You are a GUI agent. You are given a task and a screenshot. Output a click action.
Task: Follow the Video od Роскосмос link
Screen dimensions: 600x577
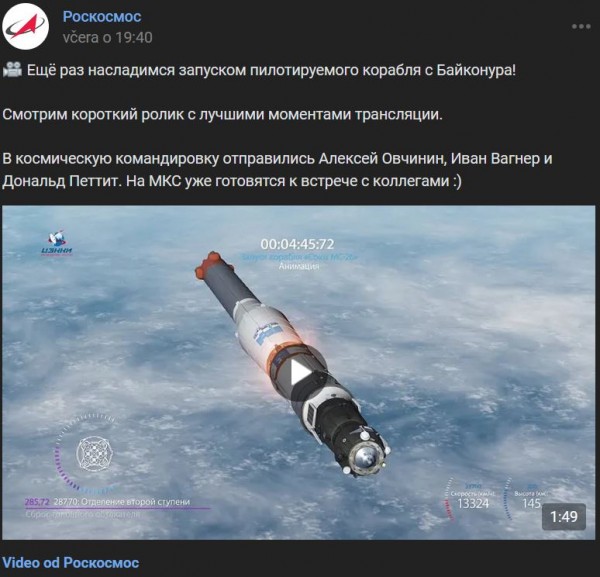coord(70,563)
